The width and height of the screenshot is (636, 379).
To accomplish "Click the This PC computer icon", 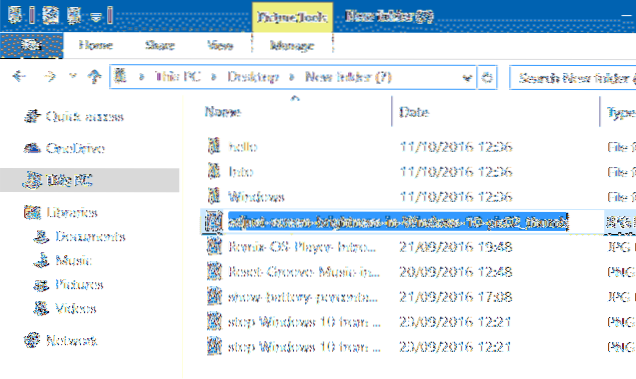I will pos(32,180).
